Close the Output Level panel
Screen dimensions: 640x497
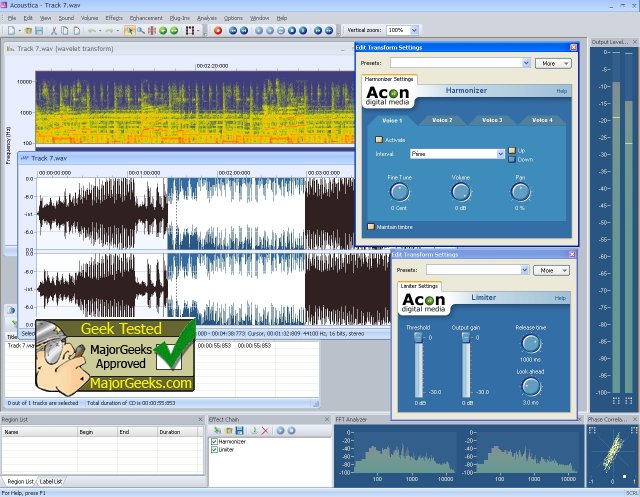pyautogui.click(x=635, y=42)
